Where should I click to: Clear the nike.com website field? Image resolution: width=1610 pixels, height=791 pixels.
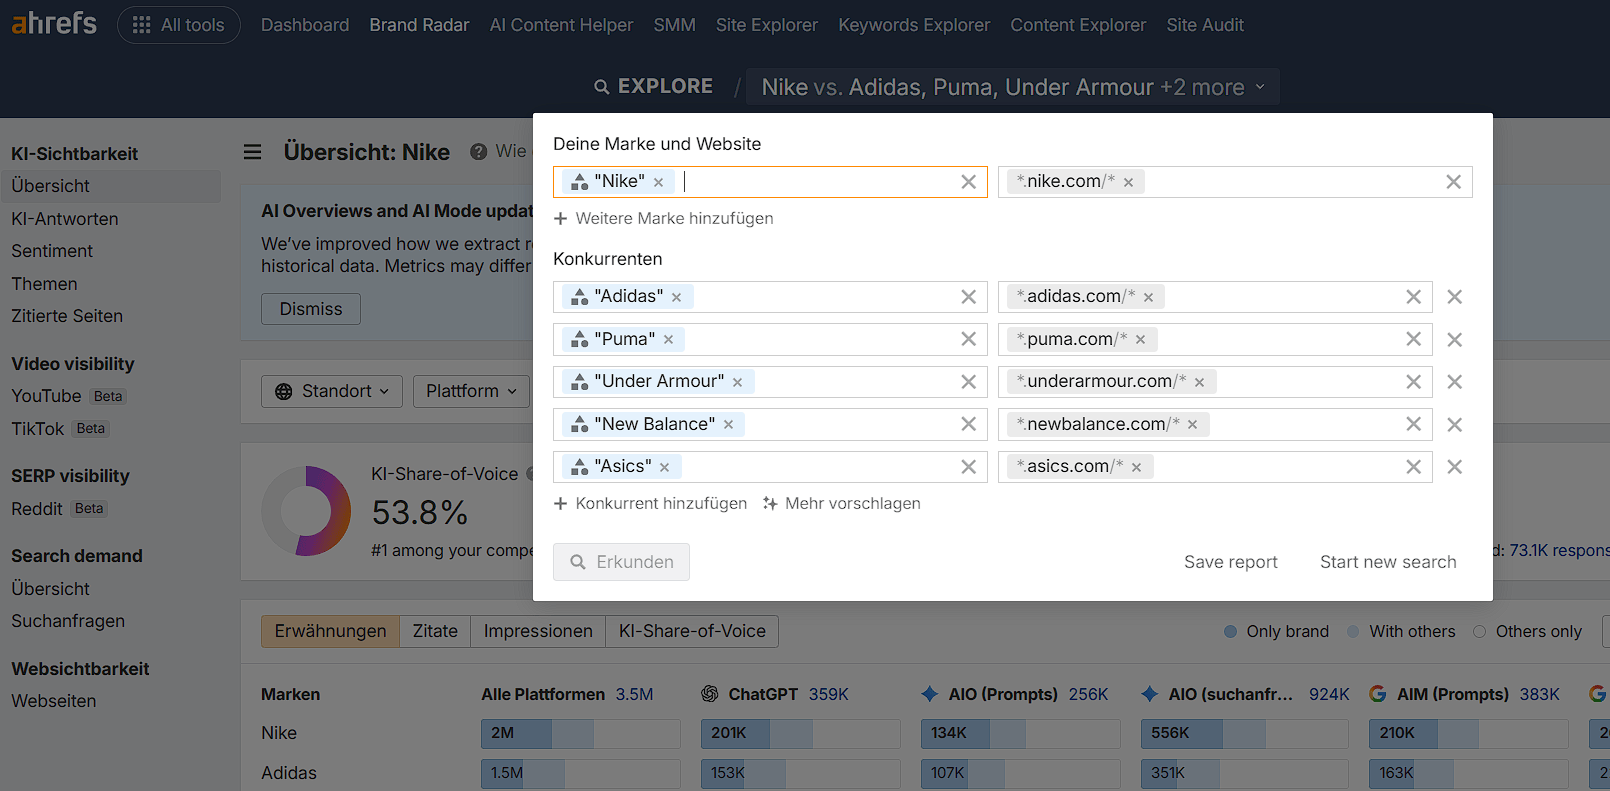1453,182
